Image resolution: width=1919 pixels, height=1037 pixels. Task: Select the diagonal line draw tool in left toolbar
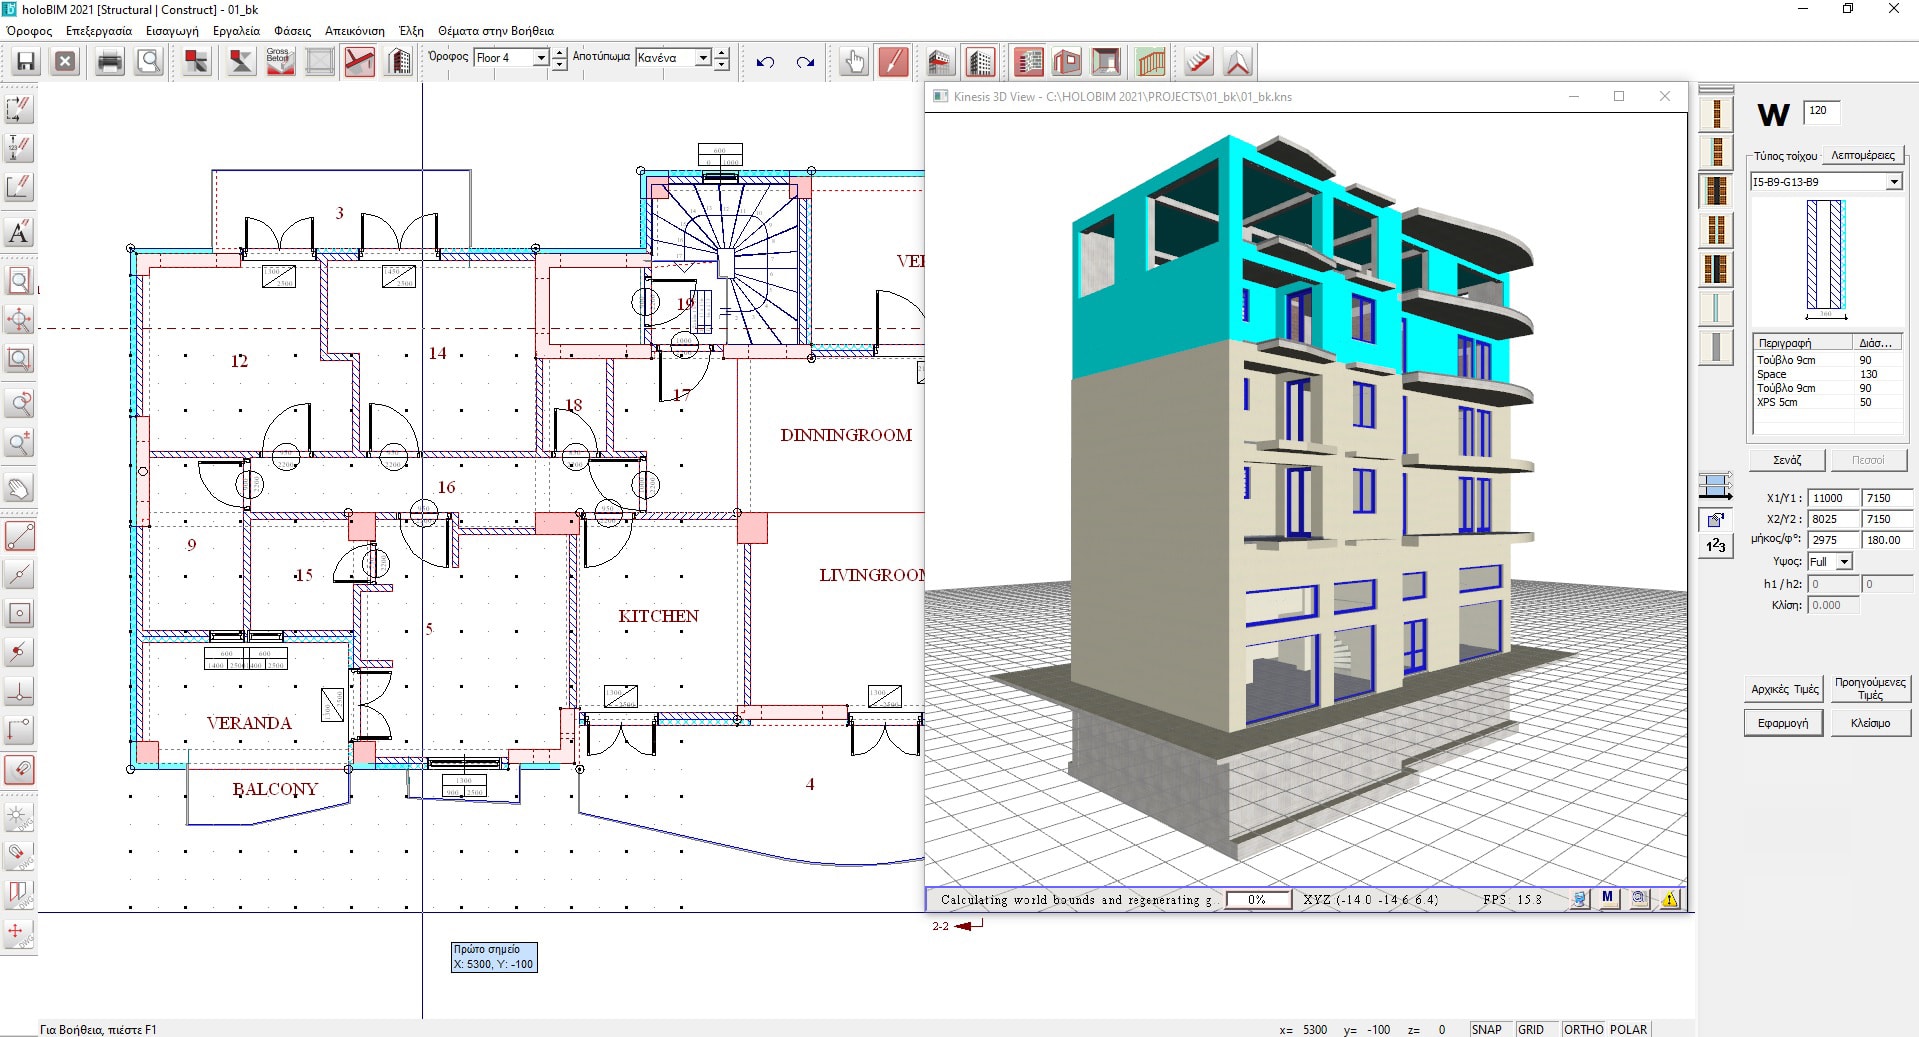click(19, 536)
